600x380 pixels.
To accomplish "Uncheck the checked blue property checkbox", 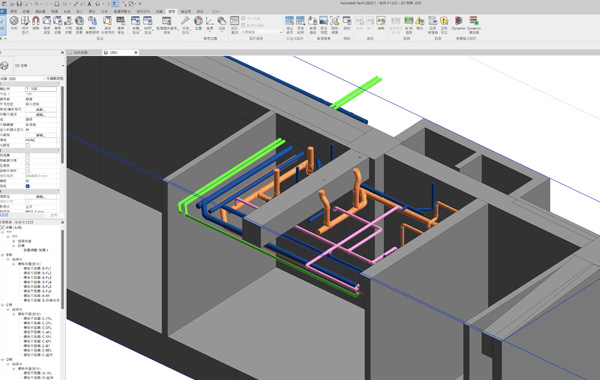I will click(28, 186).
